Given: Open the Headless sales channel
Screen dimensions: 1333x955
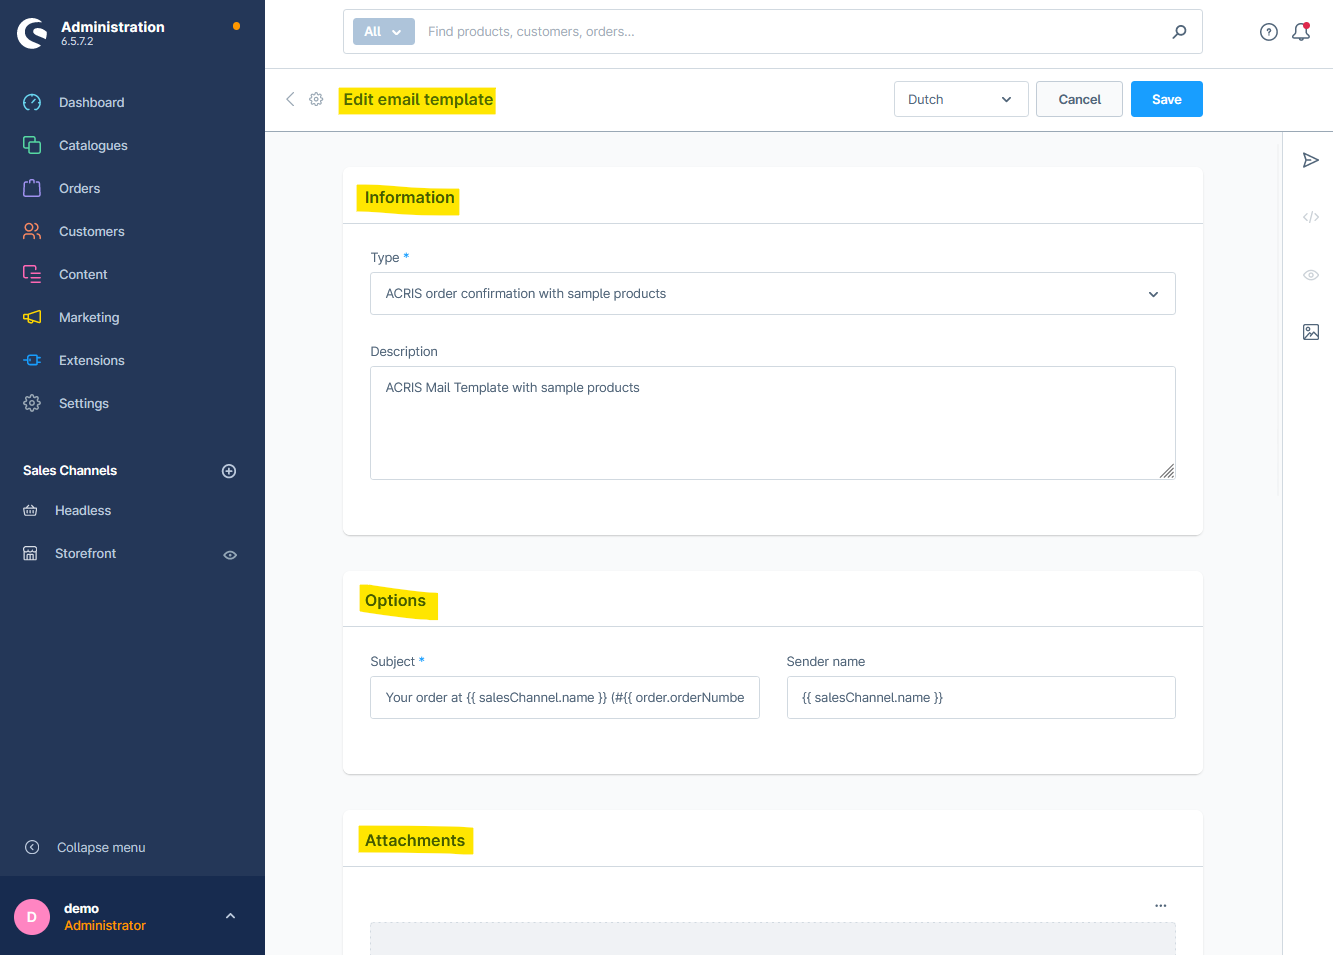Looking at the screenshot, I should 83,510.
